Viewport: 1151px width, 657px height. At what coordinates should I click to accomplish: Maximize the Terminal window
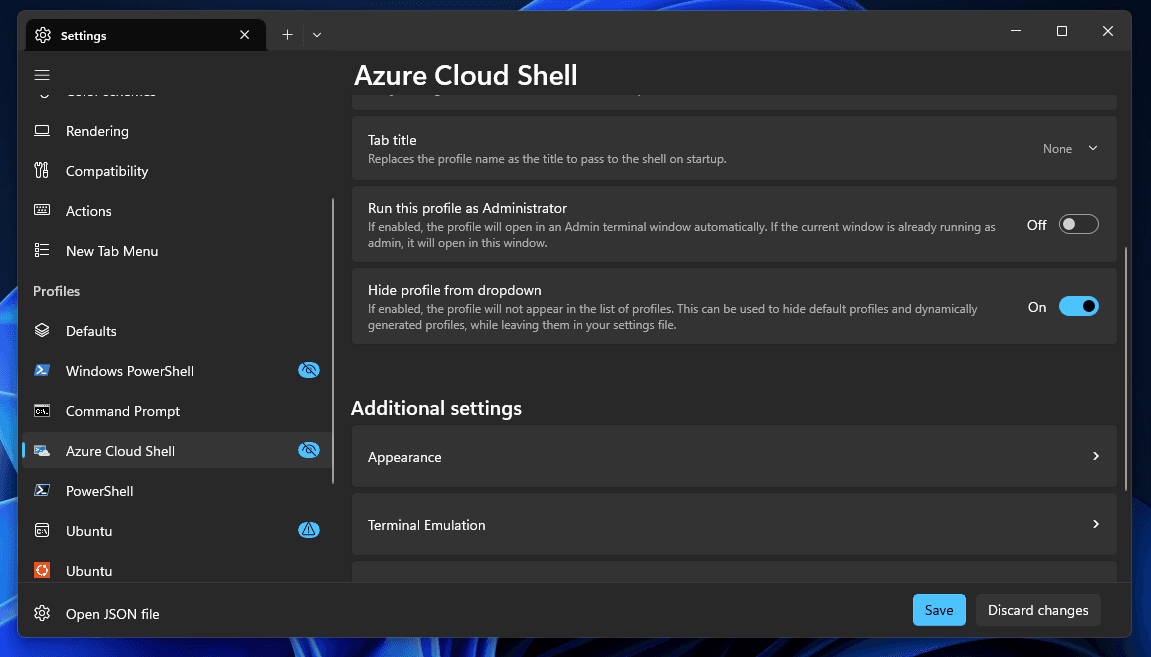[x=1061, y=31]
